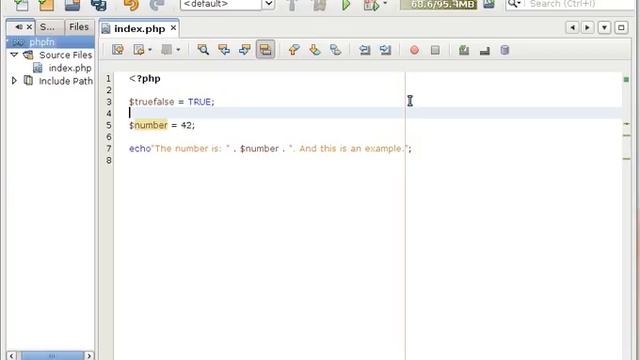Run the project with the green play icon

(x=346, y=5)
